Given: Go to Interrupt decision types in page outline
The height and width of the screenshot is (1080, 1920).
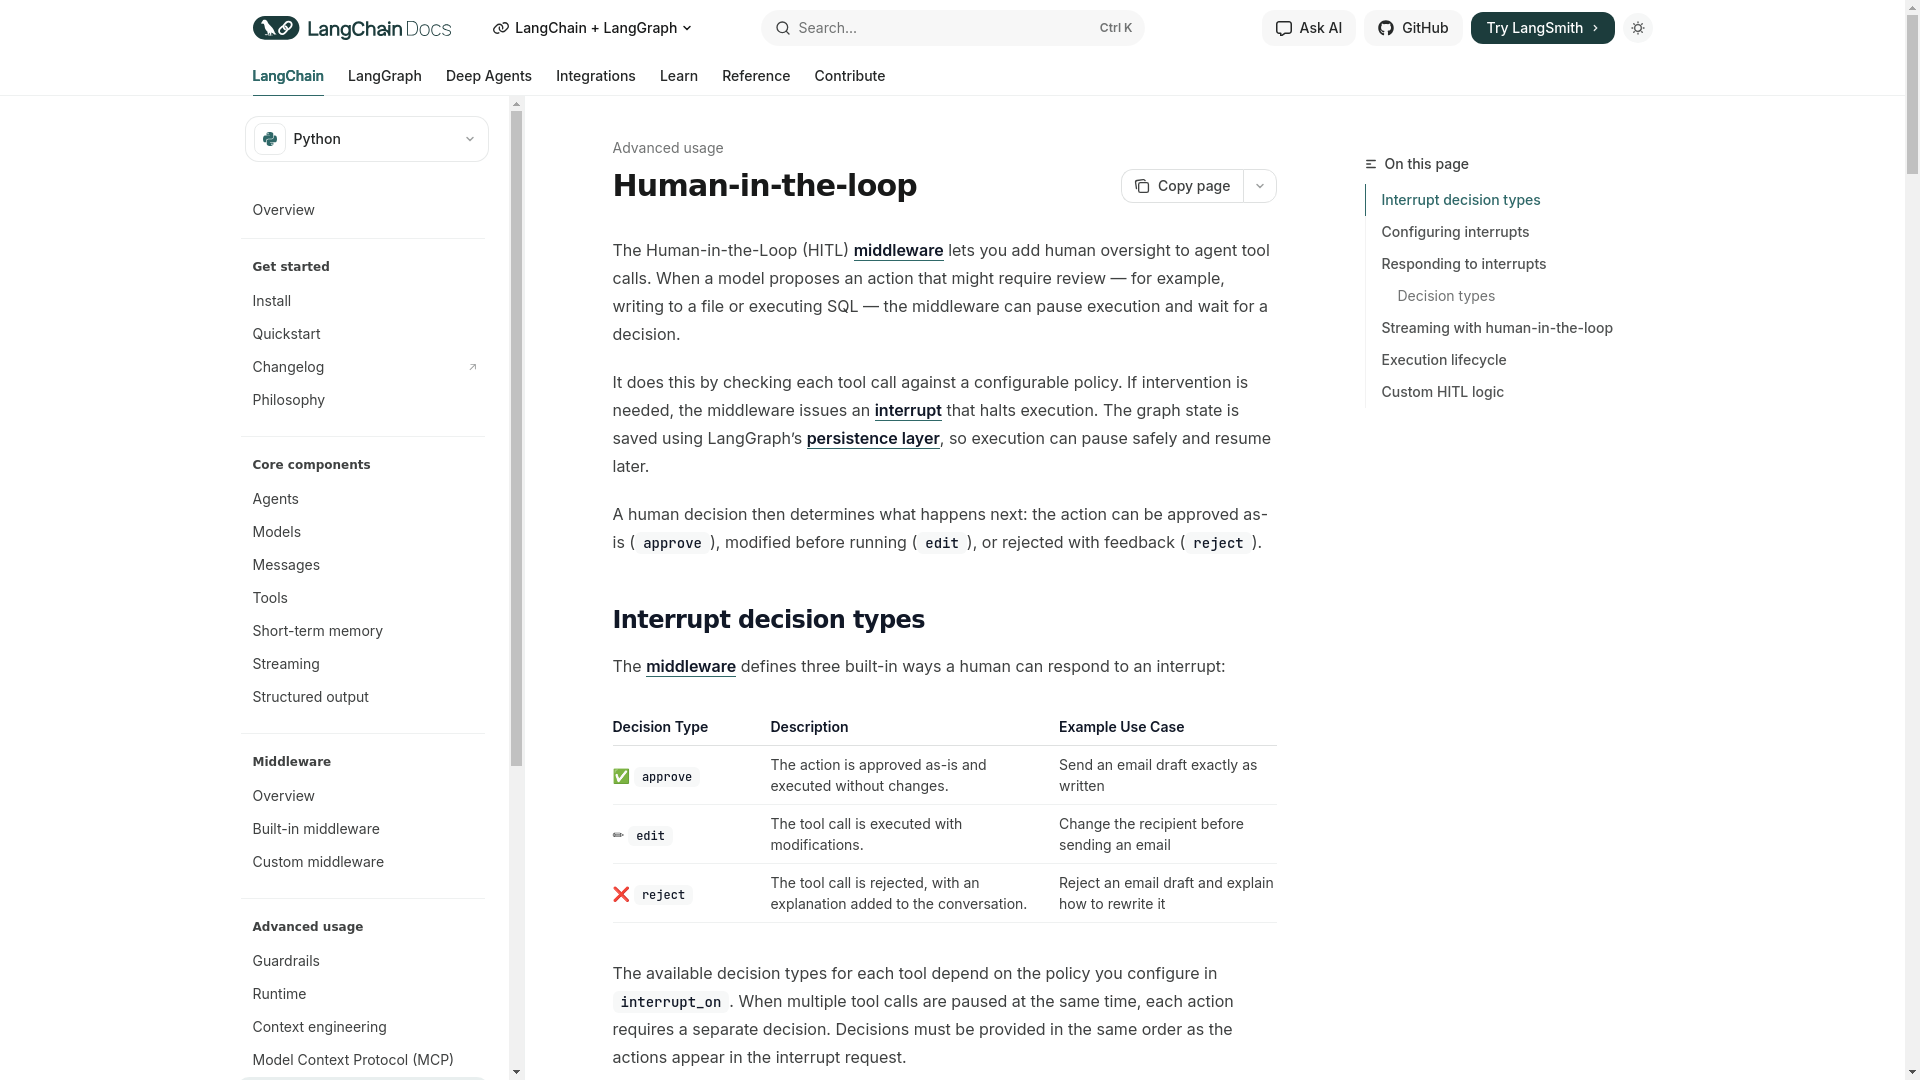Looking at the screenshot, I should point(1461,200).
